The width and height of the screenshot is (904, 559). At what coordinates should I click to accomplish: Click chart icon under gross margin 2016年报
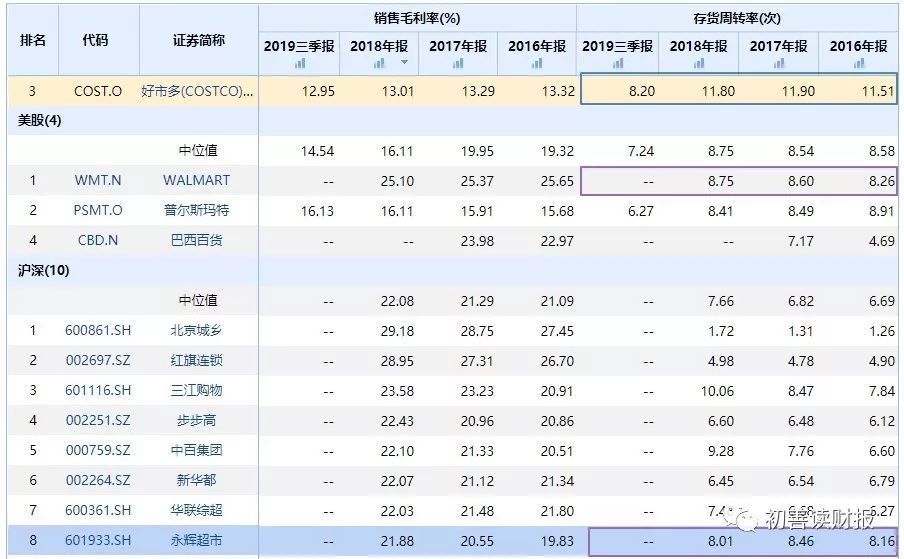tap(537, 63)
